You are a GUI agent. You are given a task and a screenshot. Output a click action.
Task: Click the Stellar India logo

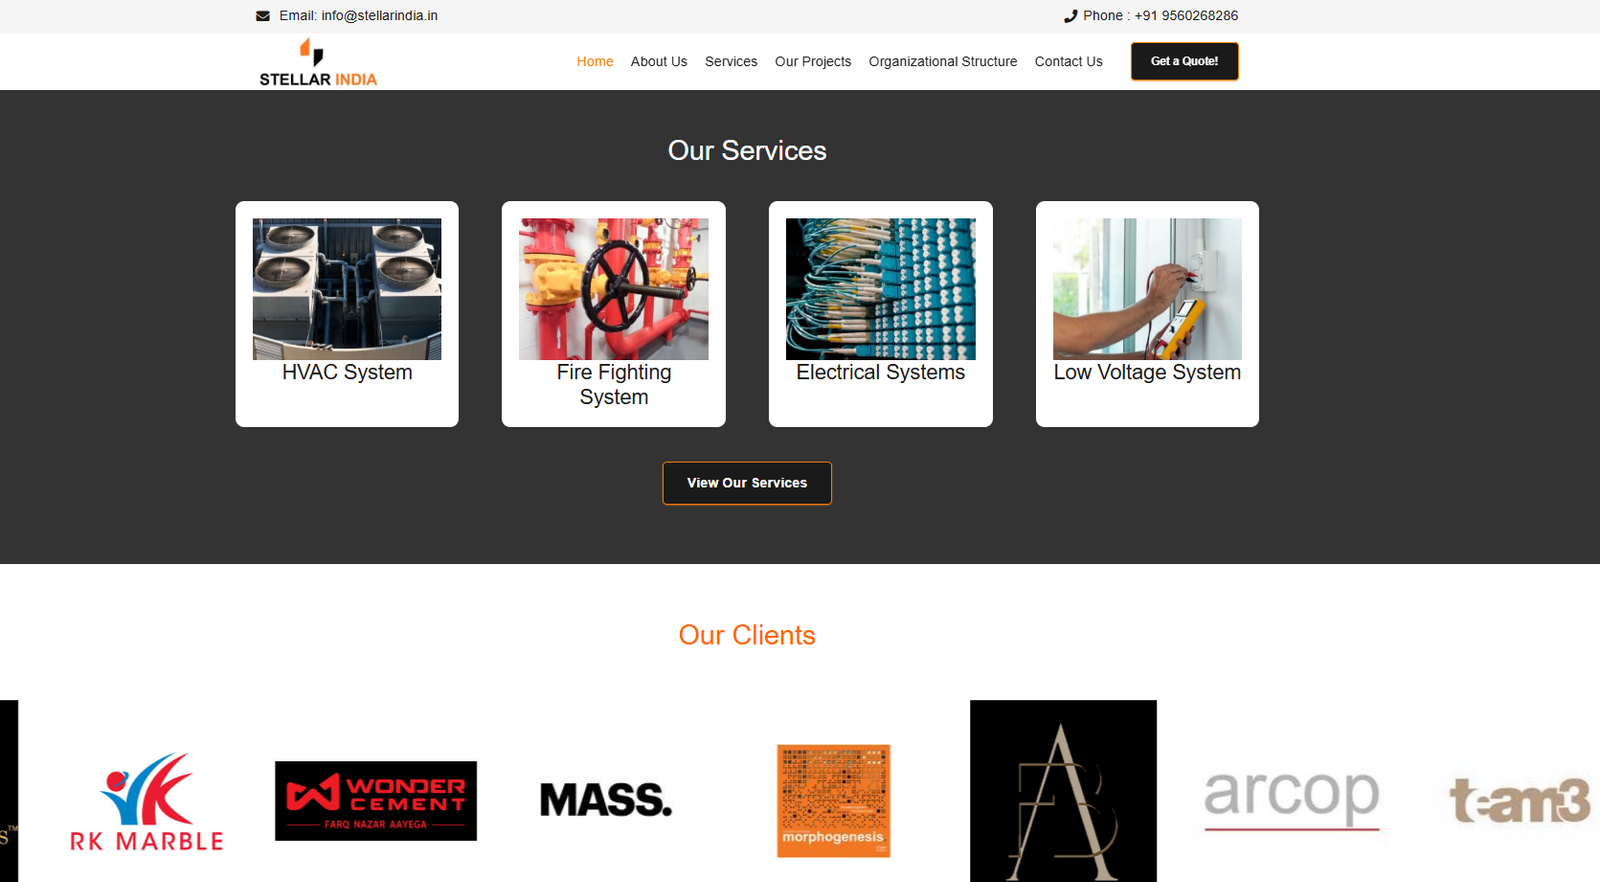point(318,62)
